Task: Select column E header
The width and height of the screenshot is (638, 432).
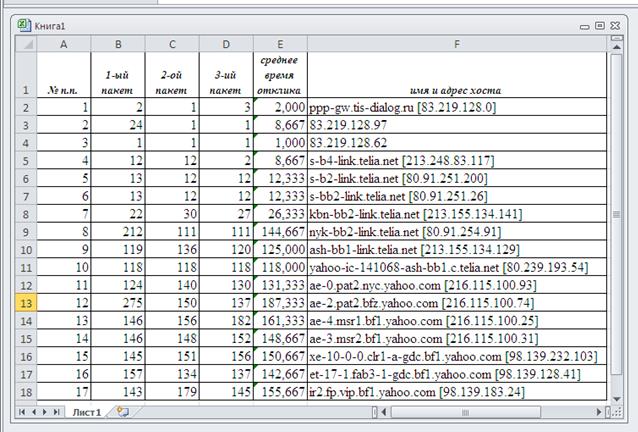Action: 280,44
